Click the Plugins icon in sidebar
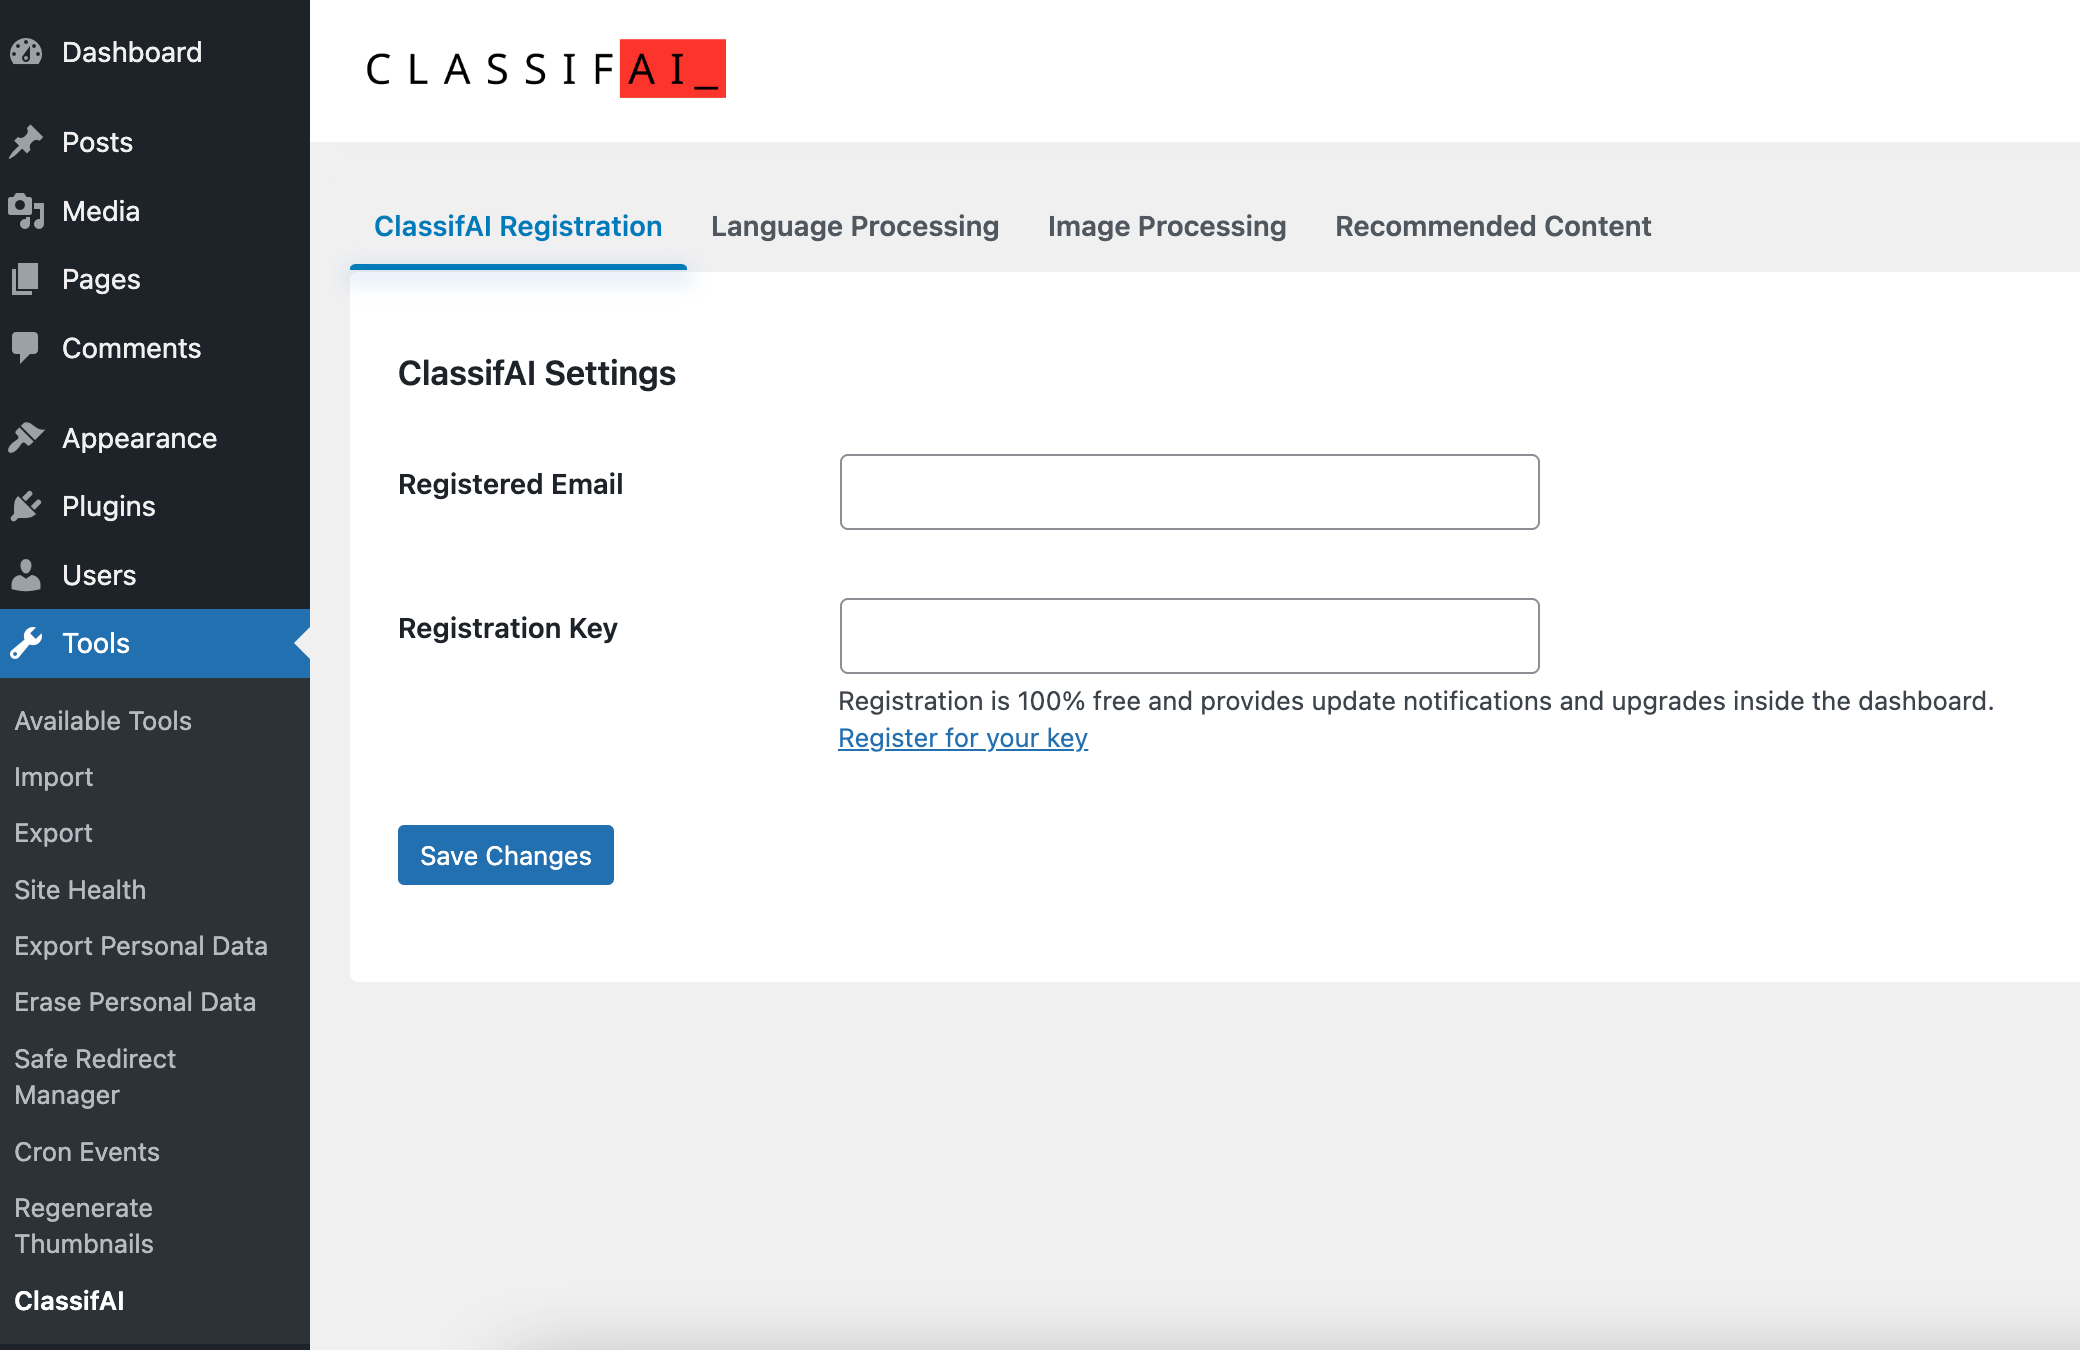 (x=23, y=505)
